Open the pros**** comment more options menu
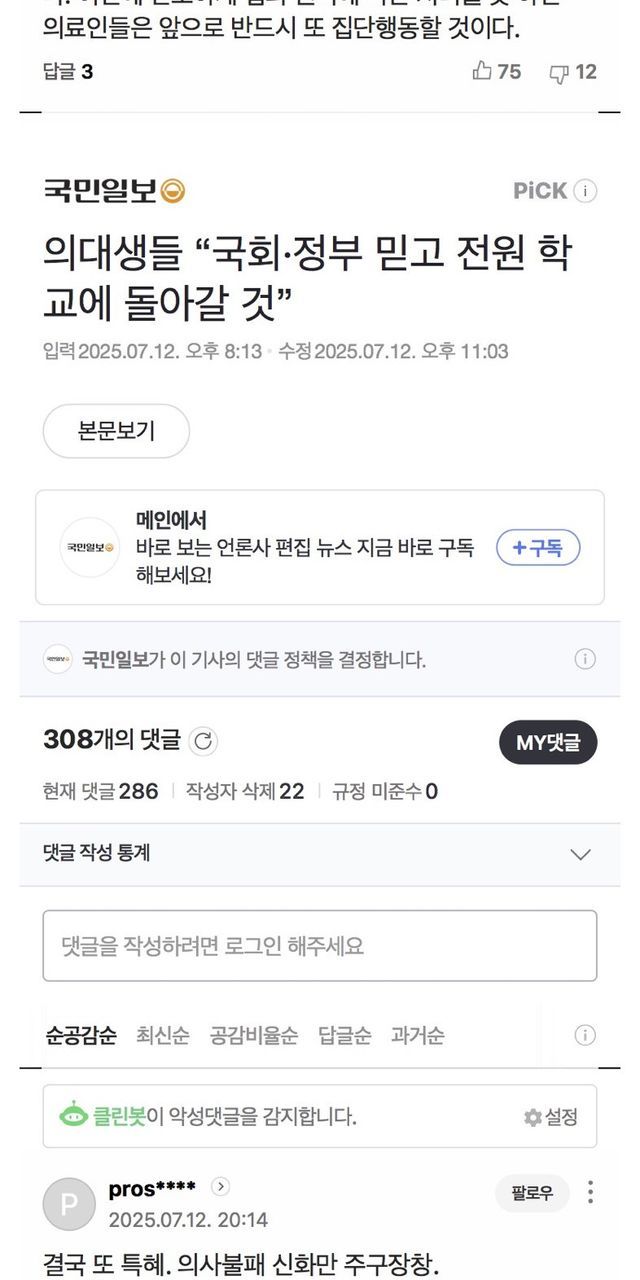Viewport: 640px width, 1280px height. coord(591,1192)
